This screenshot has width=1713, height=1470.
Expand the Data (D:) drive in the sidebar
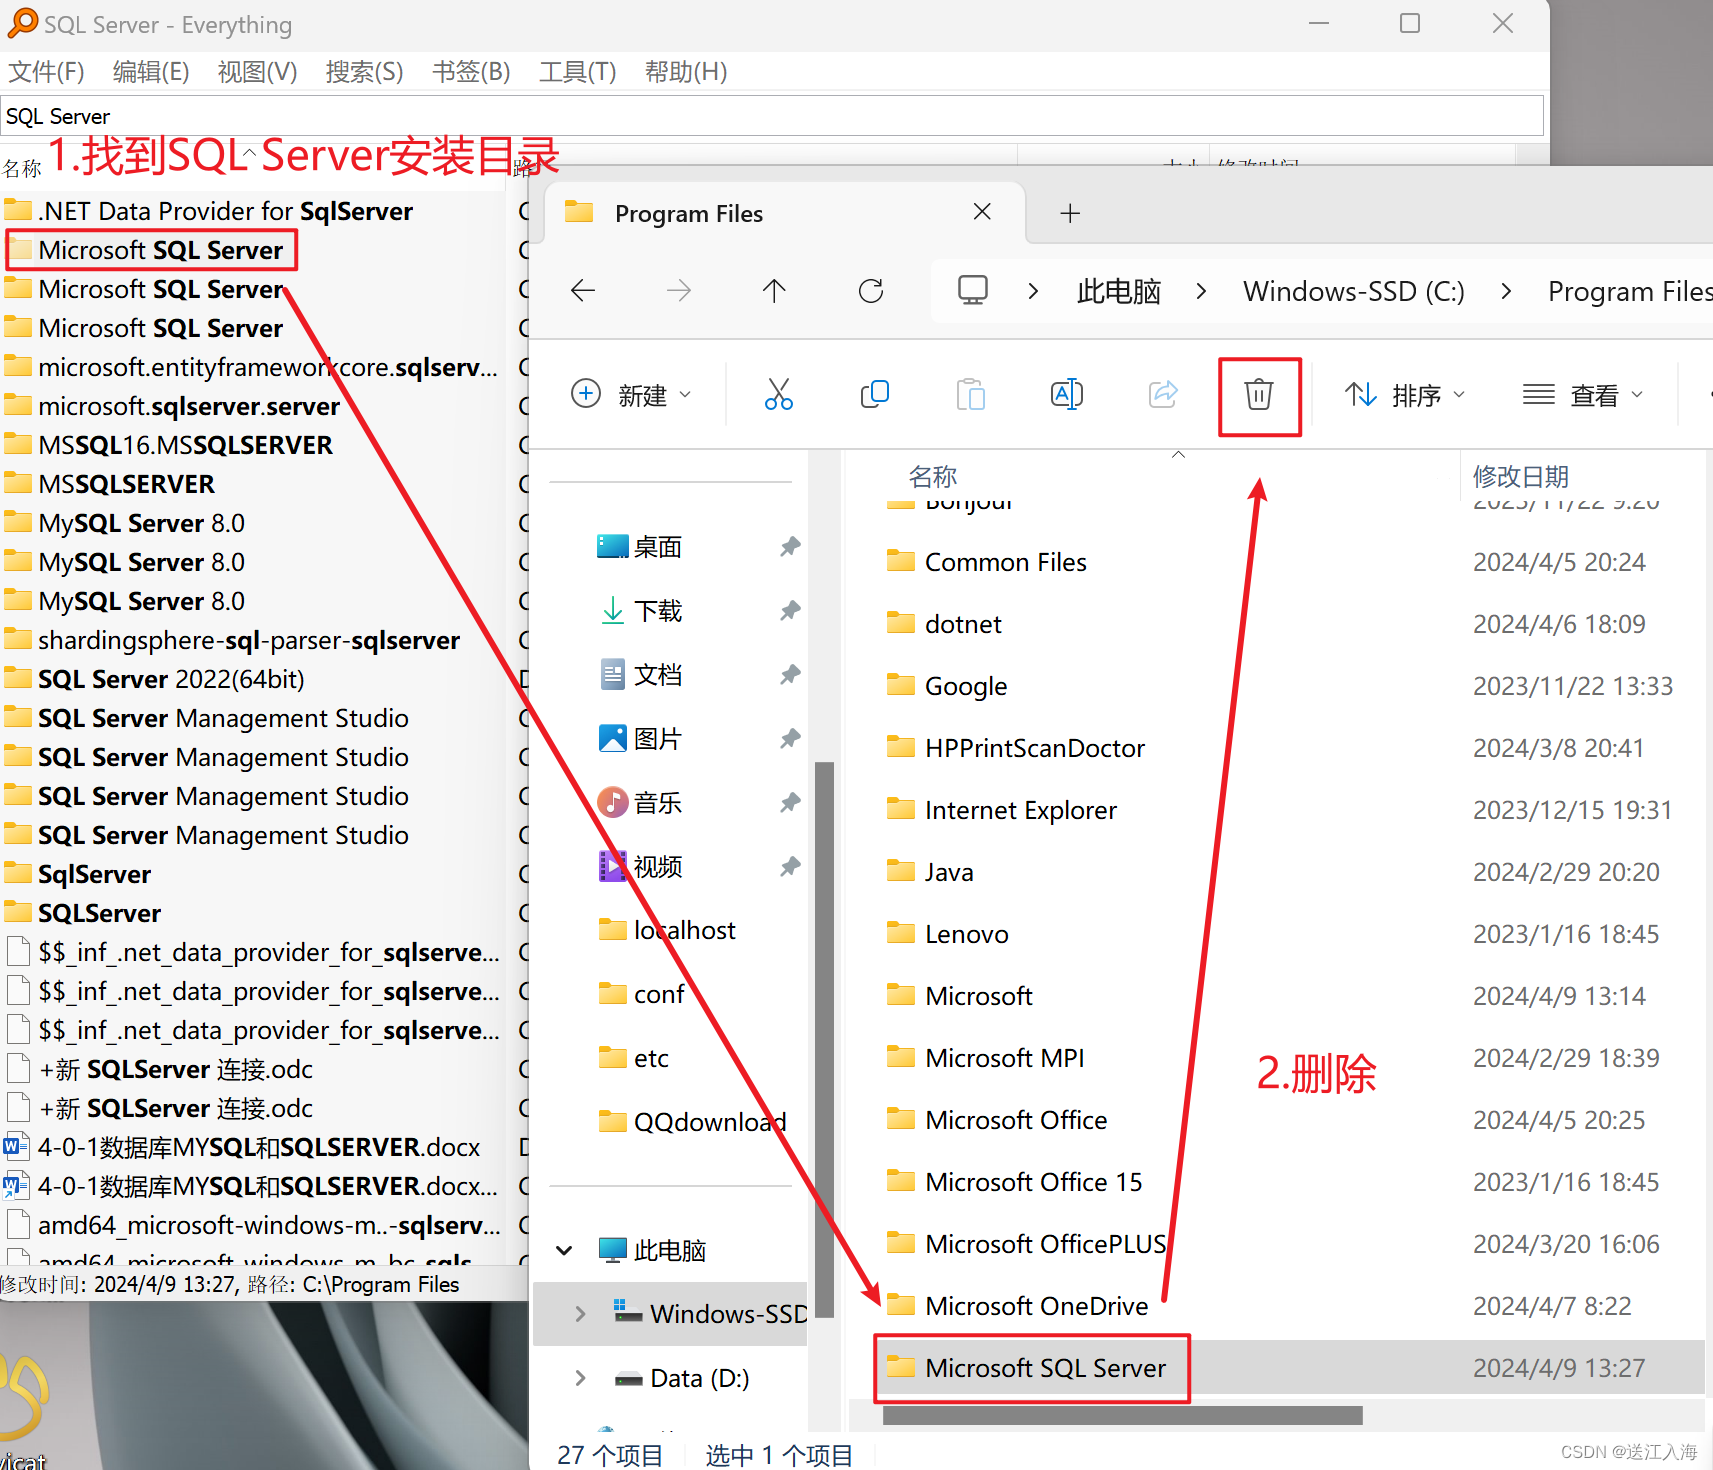[x=580, y=1378]
